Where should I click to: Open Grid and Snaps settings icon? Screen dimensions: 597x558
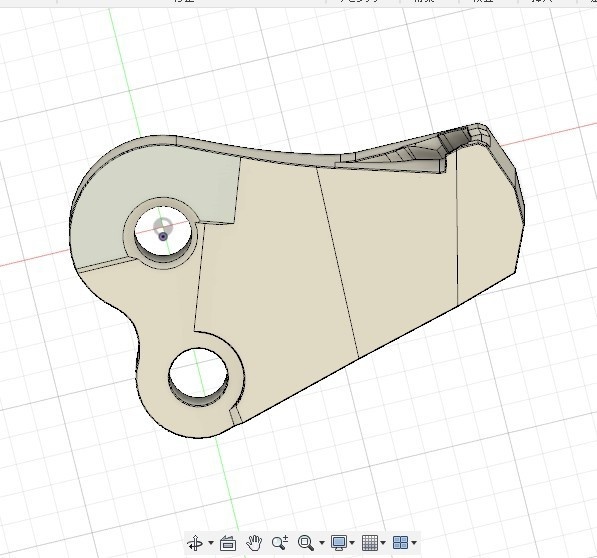coord(370,543)
